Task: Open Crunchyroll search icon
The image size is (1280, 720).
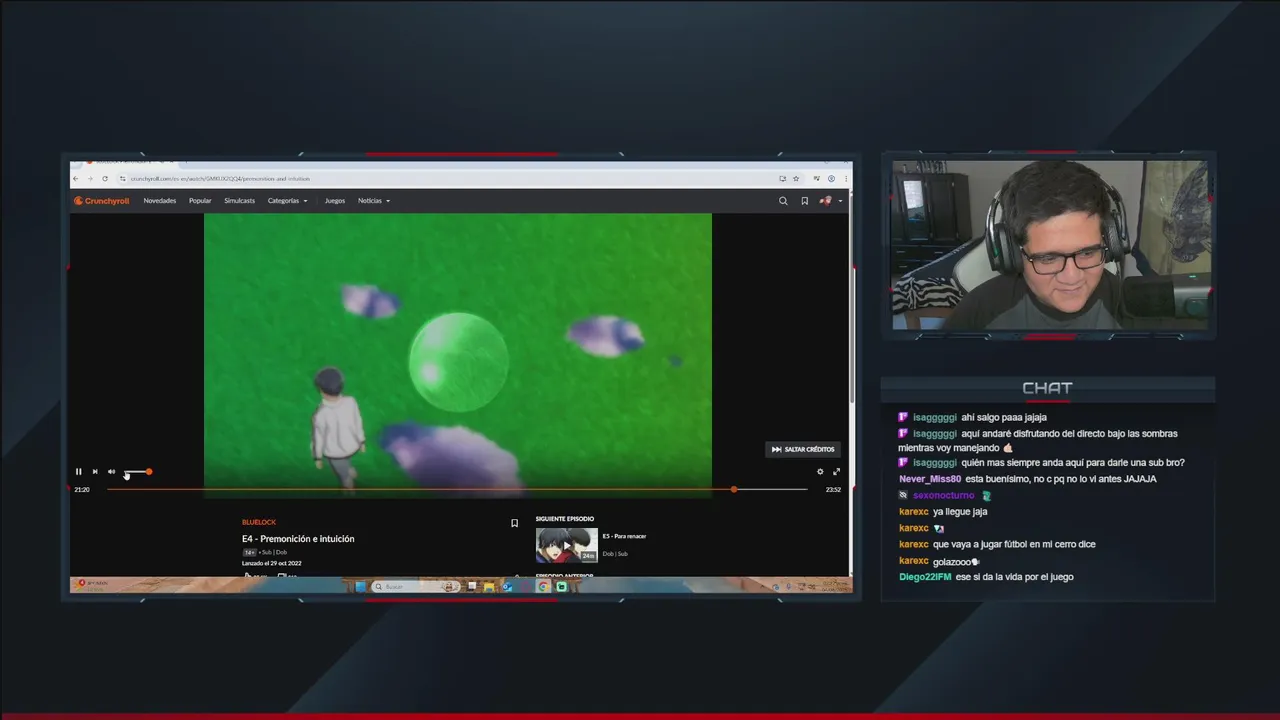Action: (x=783, y=201)
